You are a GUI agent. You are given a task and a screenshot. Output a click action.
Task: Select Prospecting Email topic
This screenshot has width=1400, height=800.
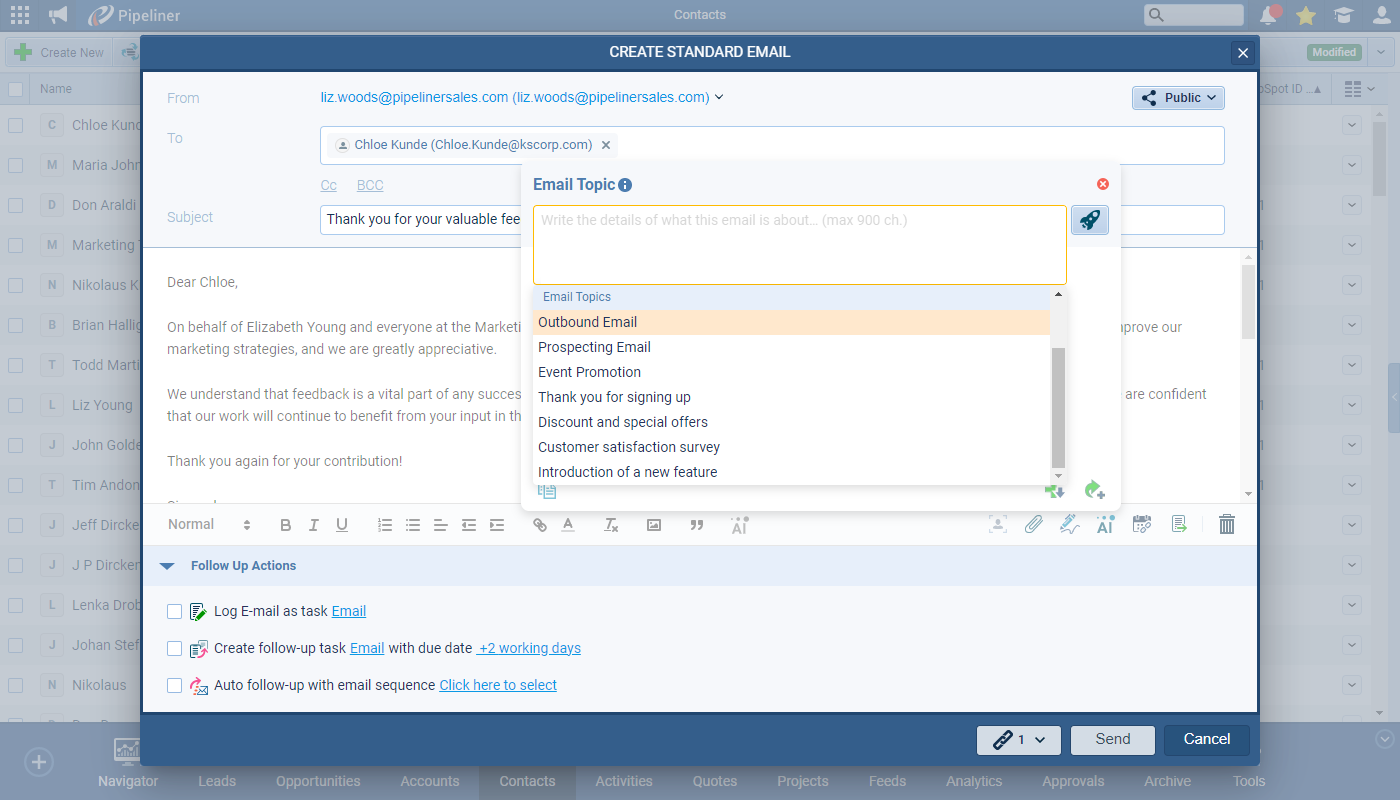[x=594, y=347]
